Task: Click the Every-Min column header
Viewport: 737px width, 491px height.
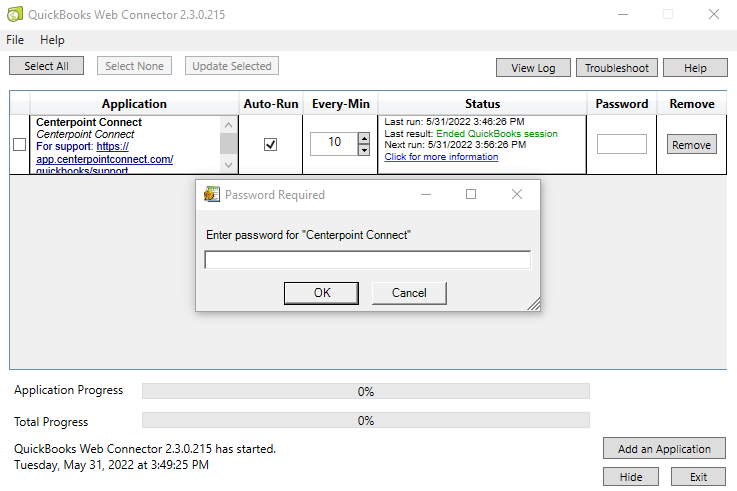Action: pyautogui.click(x=340, y=103)
